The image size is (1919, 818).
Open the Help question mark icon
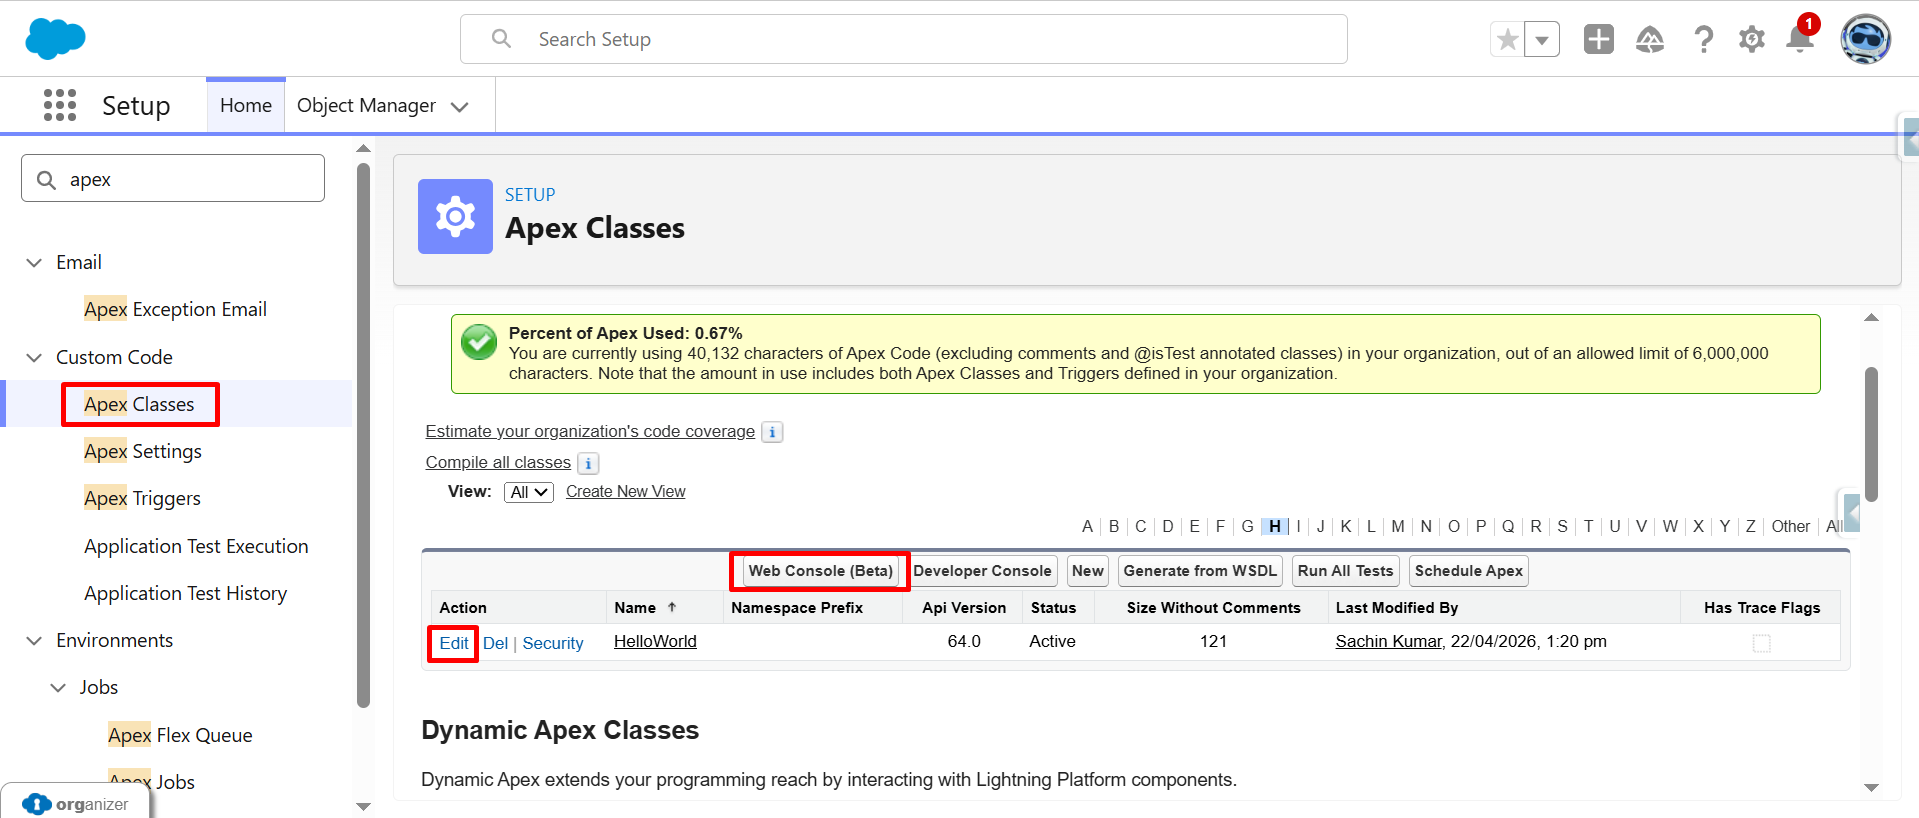pos(1703,39)
